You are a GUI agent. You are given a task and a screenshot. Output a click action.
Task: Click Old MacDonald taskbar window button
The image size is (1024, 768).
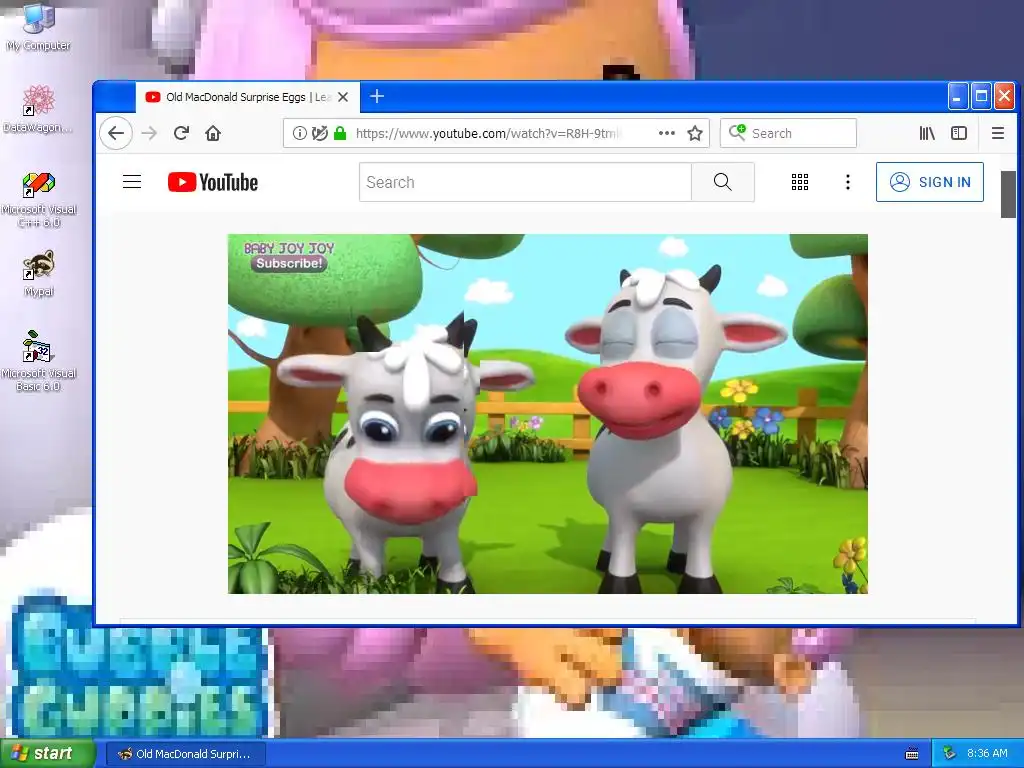pos(185,754)
